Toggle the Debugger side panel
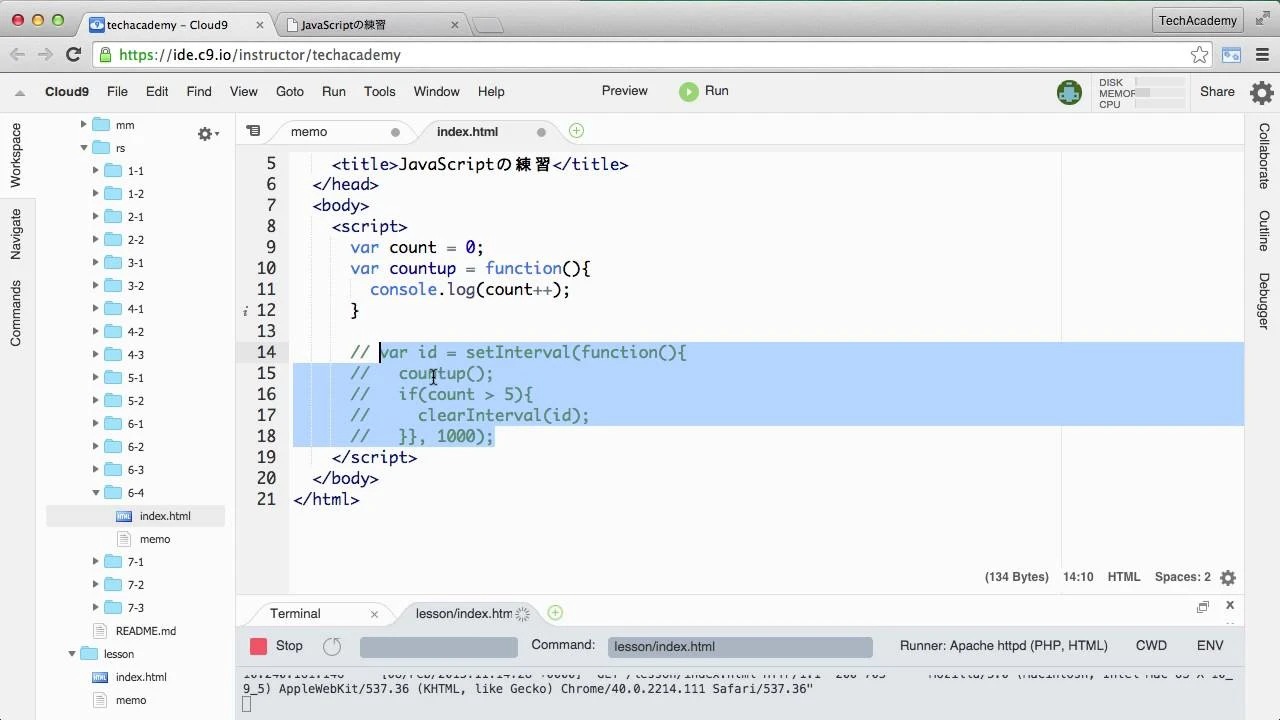Image resolution: width=1280 pixels, height=720 pixels. point(1264,301)
